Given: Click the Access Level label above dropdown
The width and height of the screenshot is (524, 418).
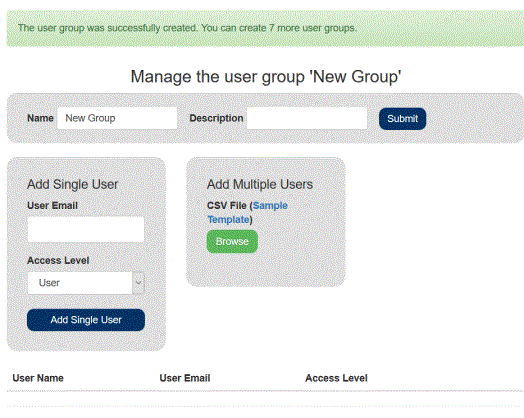Looking at the screenshot, I should (58, 260).
